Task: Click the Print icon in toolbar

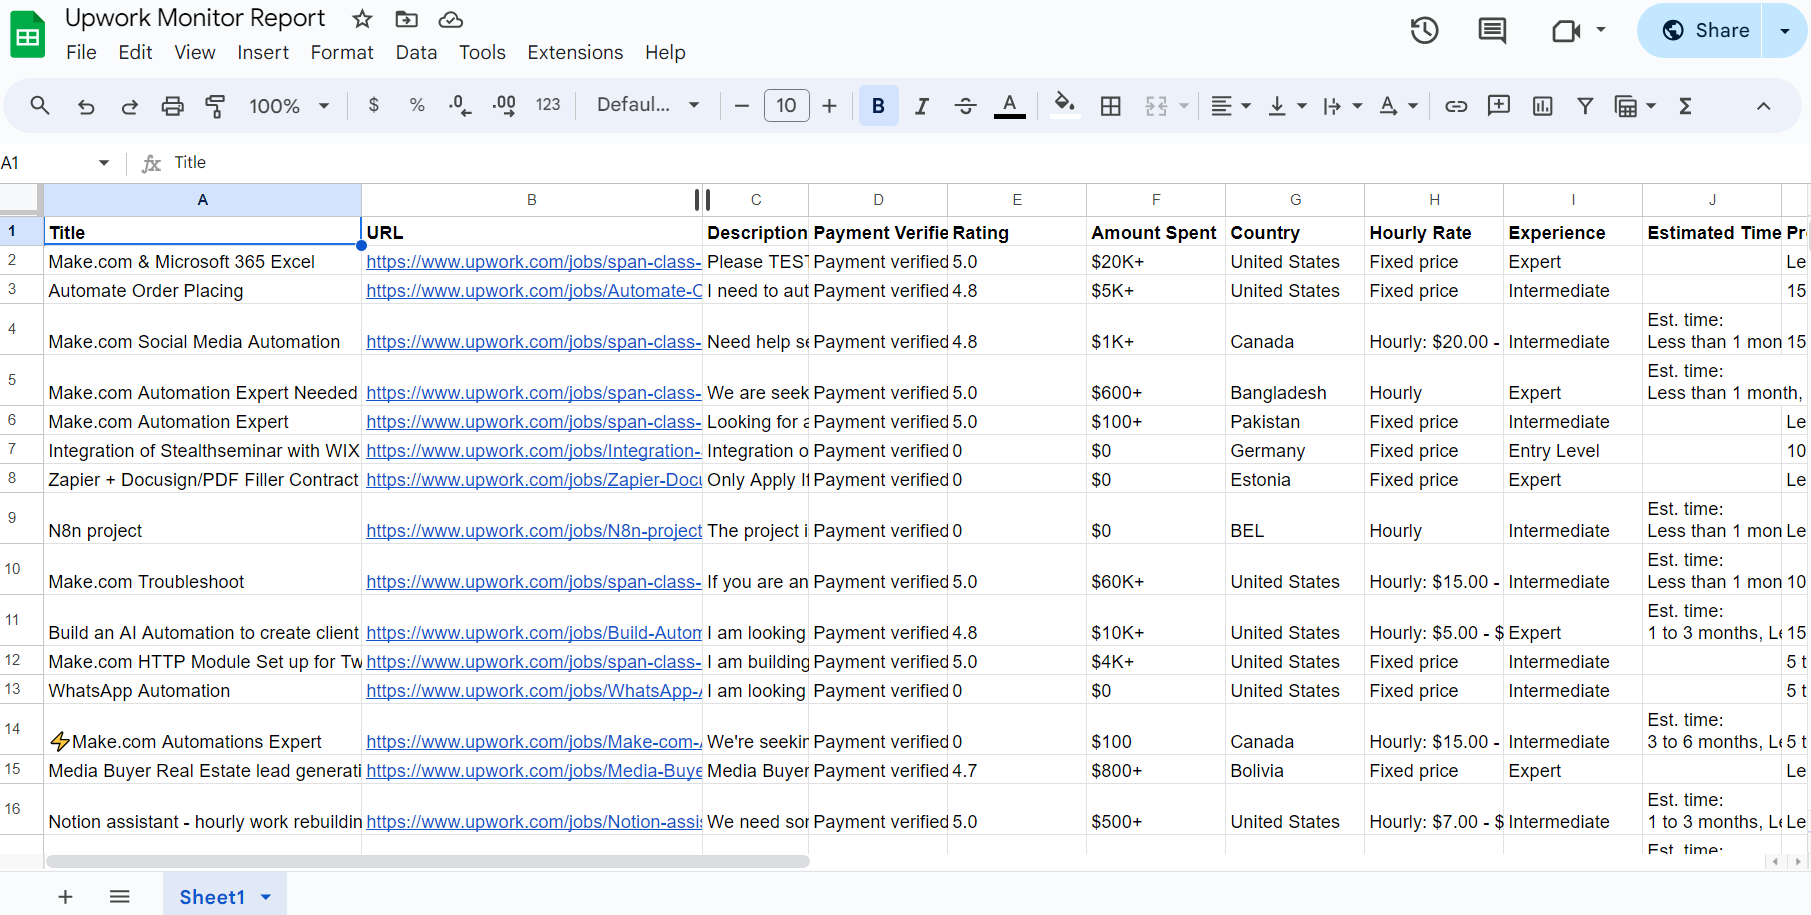Action: coord(172,106)
